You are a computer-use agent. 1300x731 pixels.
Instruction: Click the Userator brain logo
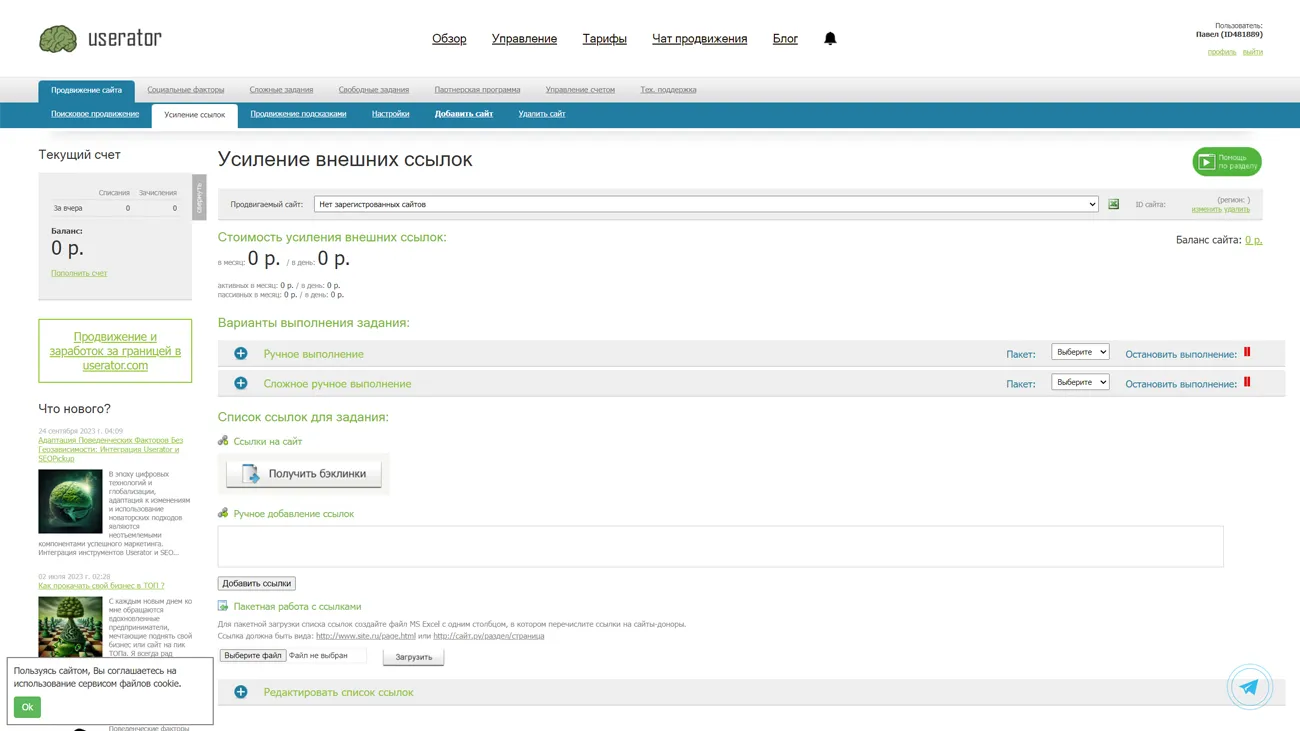(x=58, y=39)
